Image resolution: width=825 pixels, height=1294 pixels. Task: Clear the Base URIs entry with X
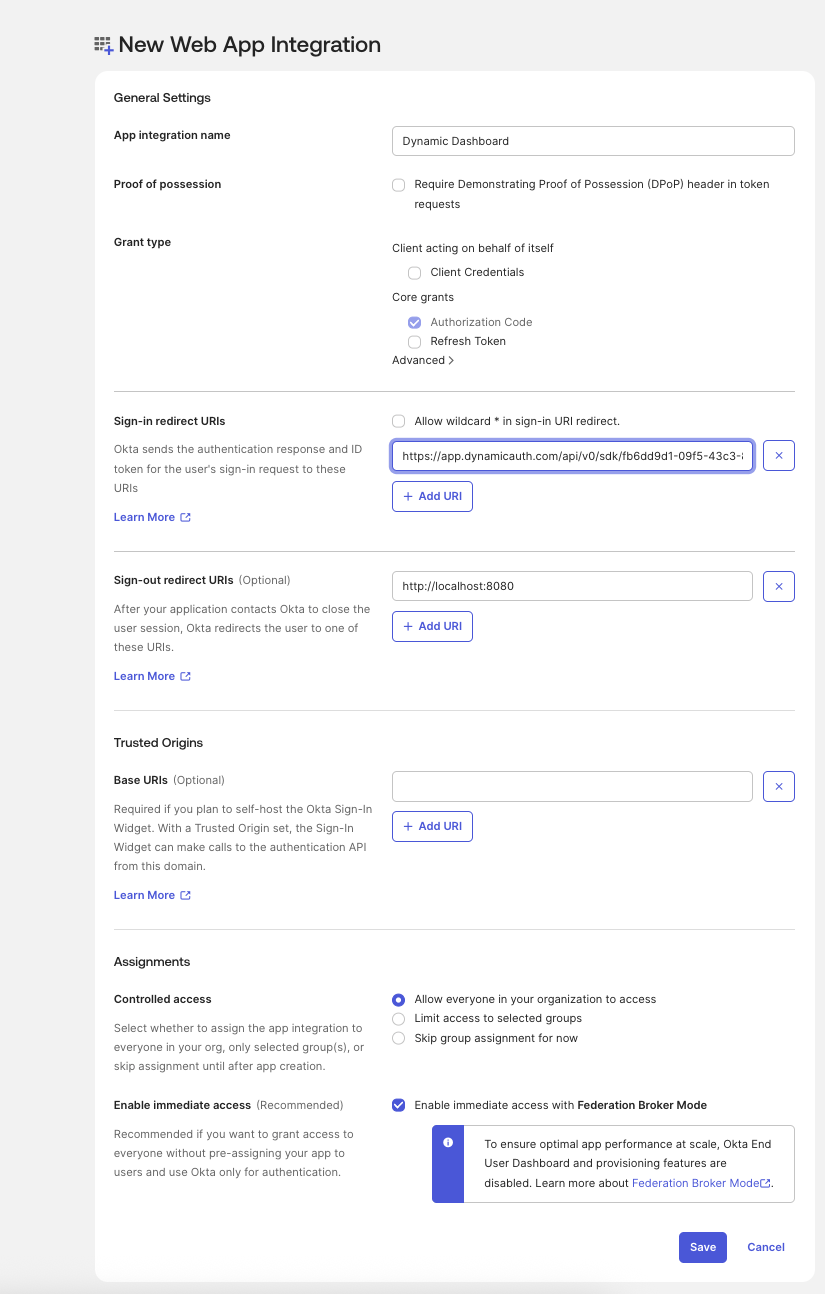(x=778, y=787)
